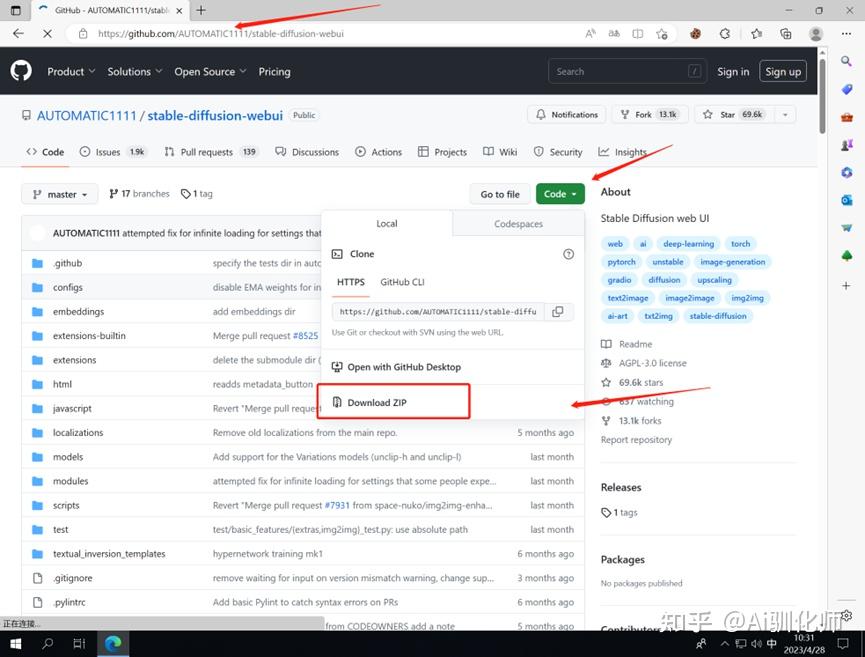
Task: Click the page vertical scrollbar
Action: (x=822, y=94)
